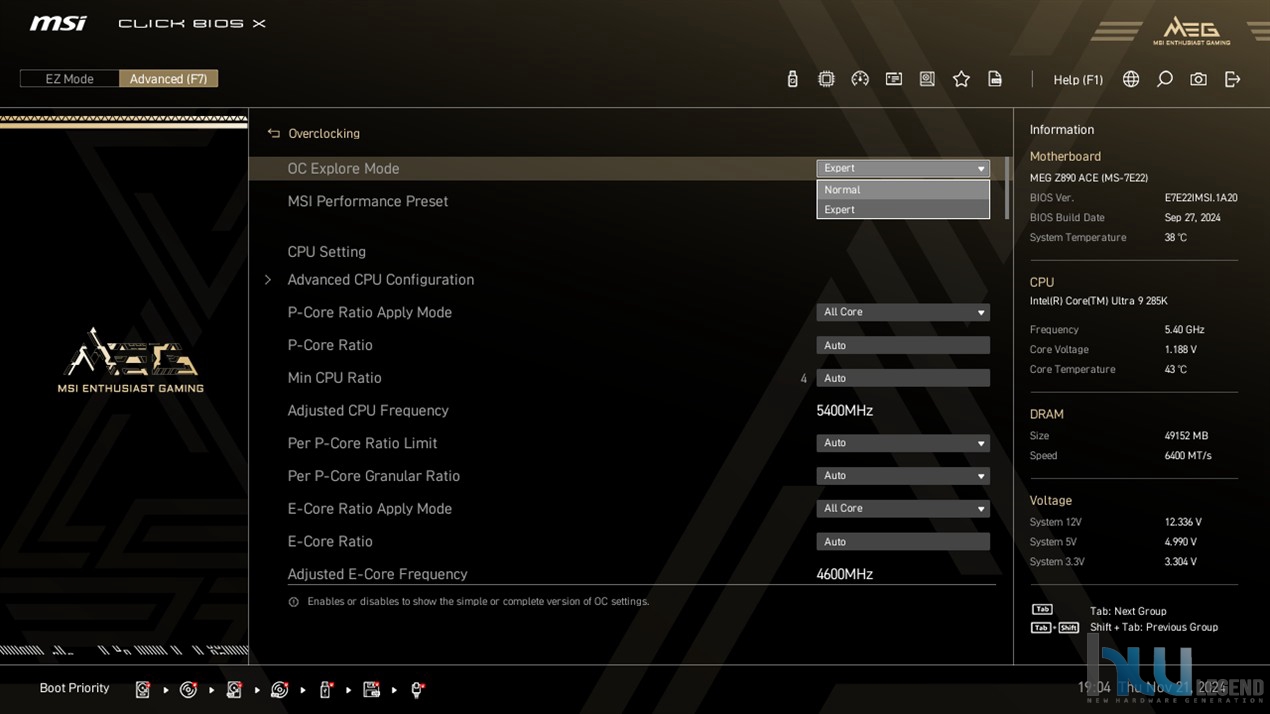Click the 49152 MB DRAM size value
1270x714 pixels.
coord(1186,436)
